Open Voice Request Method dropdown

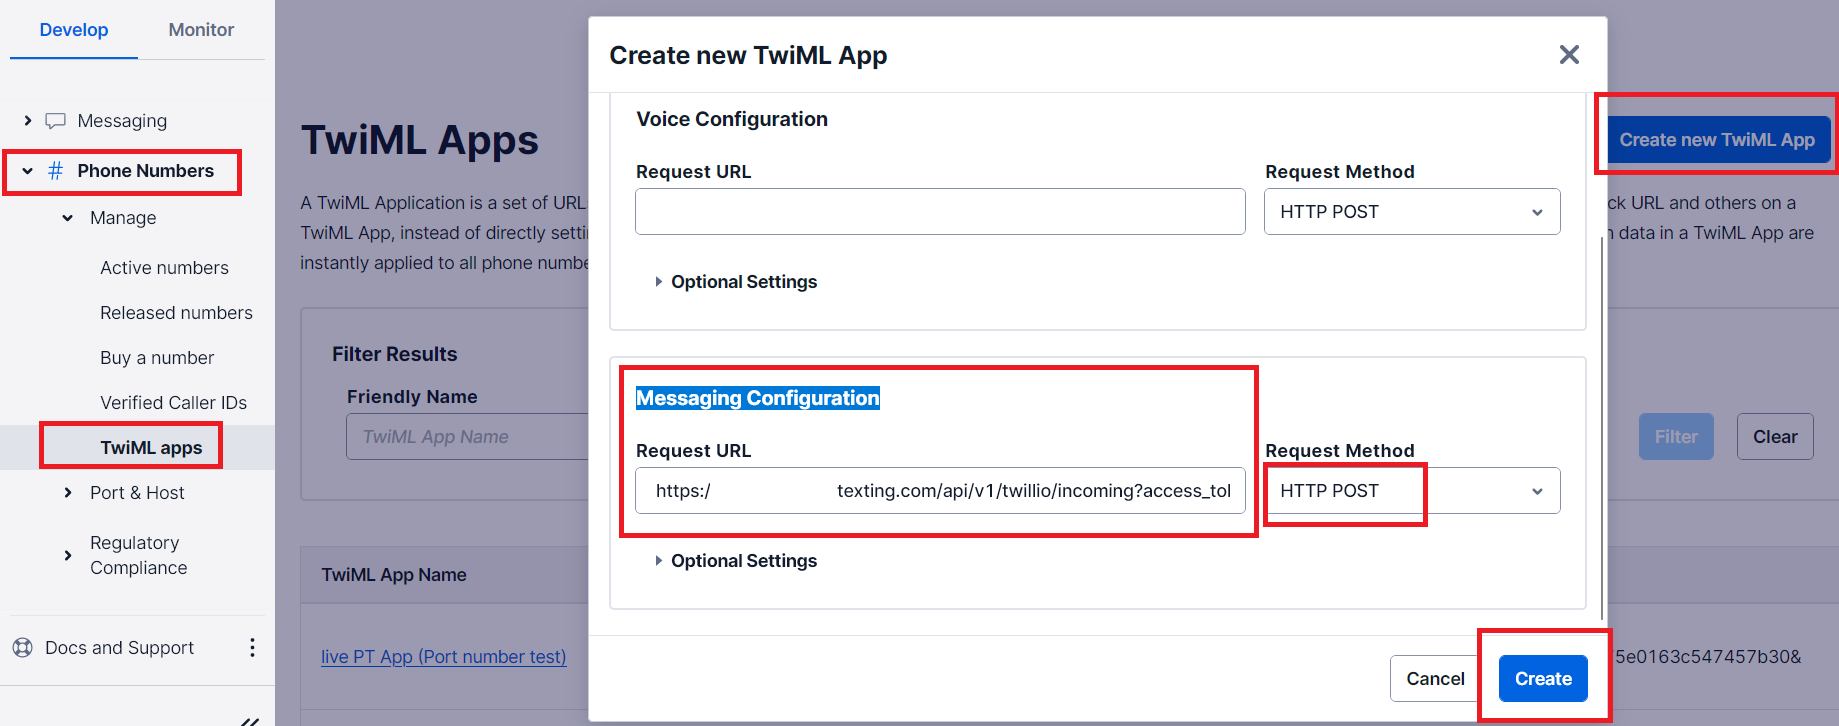pyautogui.click(x=1412, y=212)
